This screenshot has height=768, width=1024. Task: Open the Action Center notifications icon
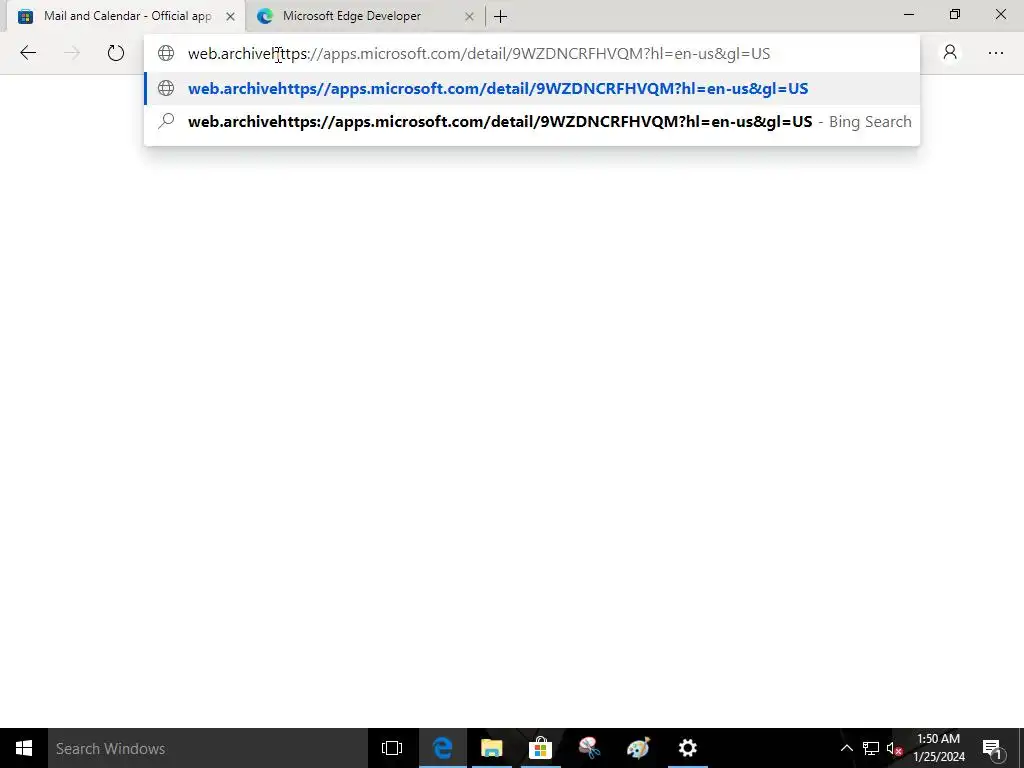coord(993,748)
